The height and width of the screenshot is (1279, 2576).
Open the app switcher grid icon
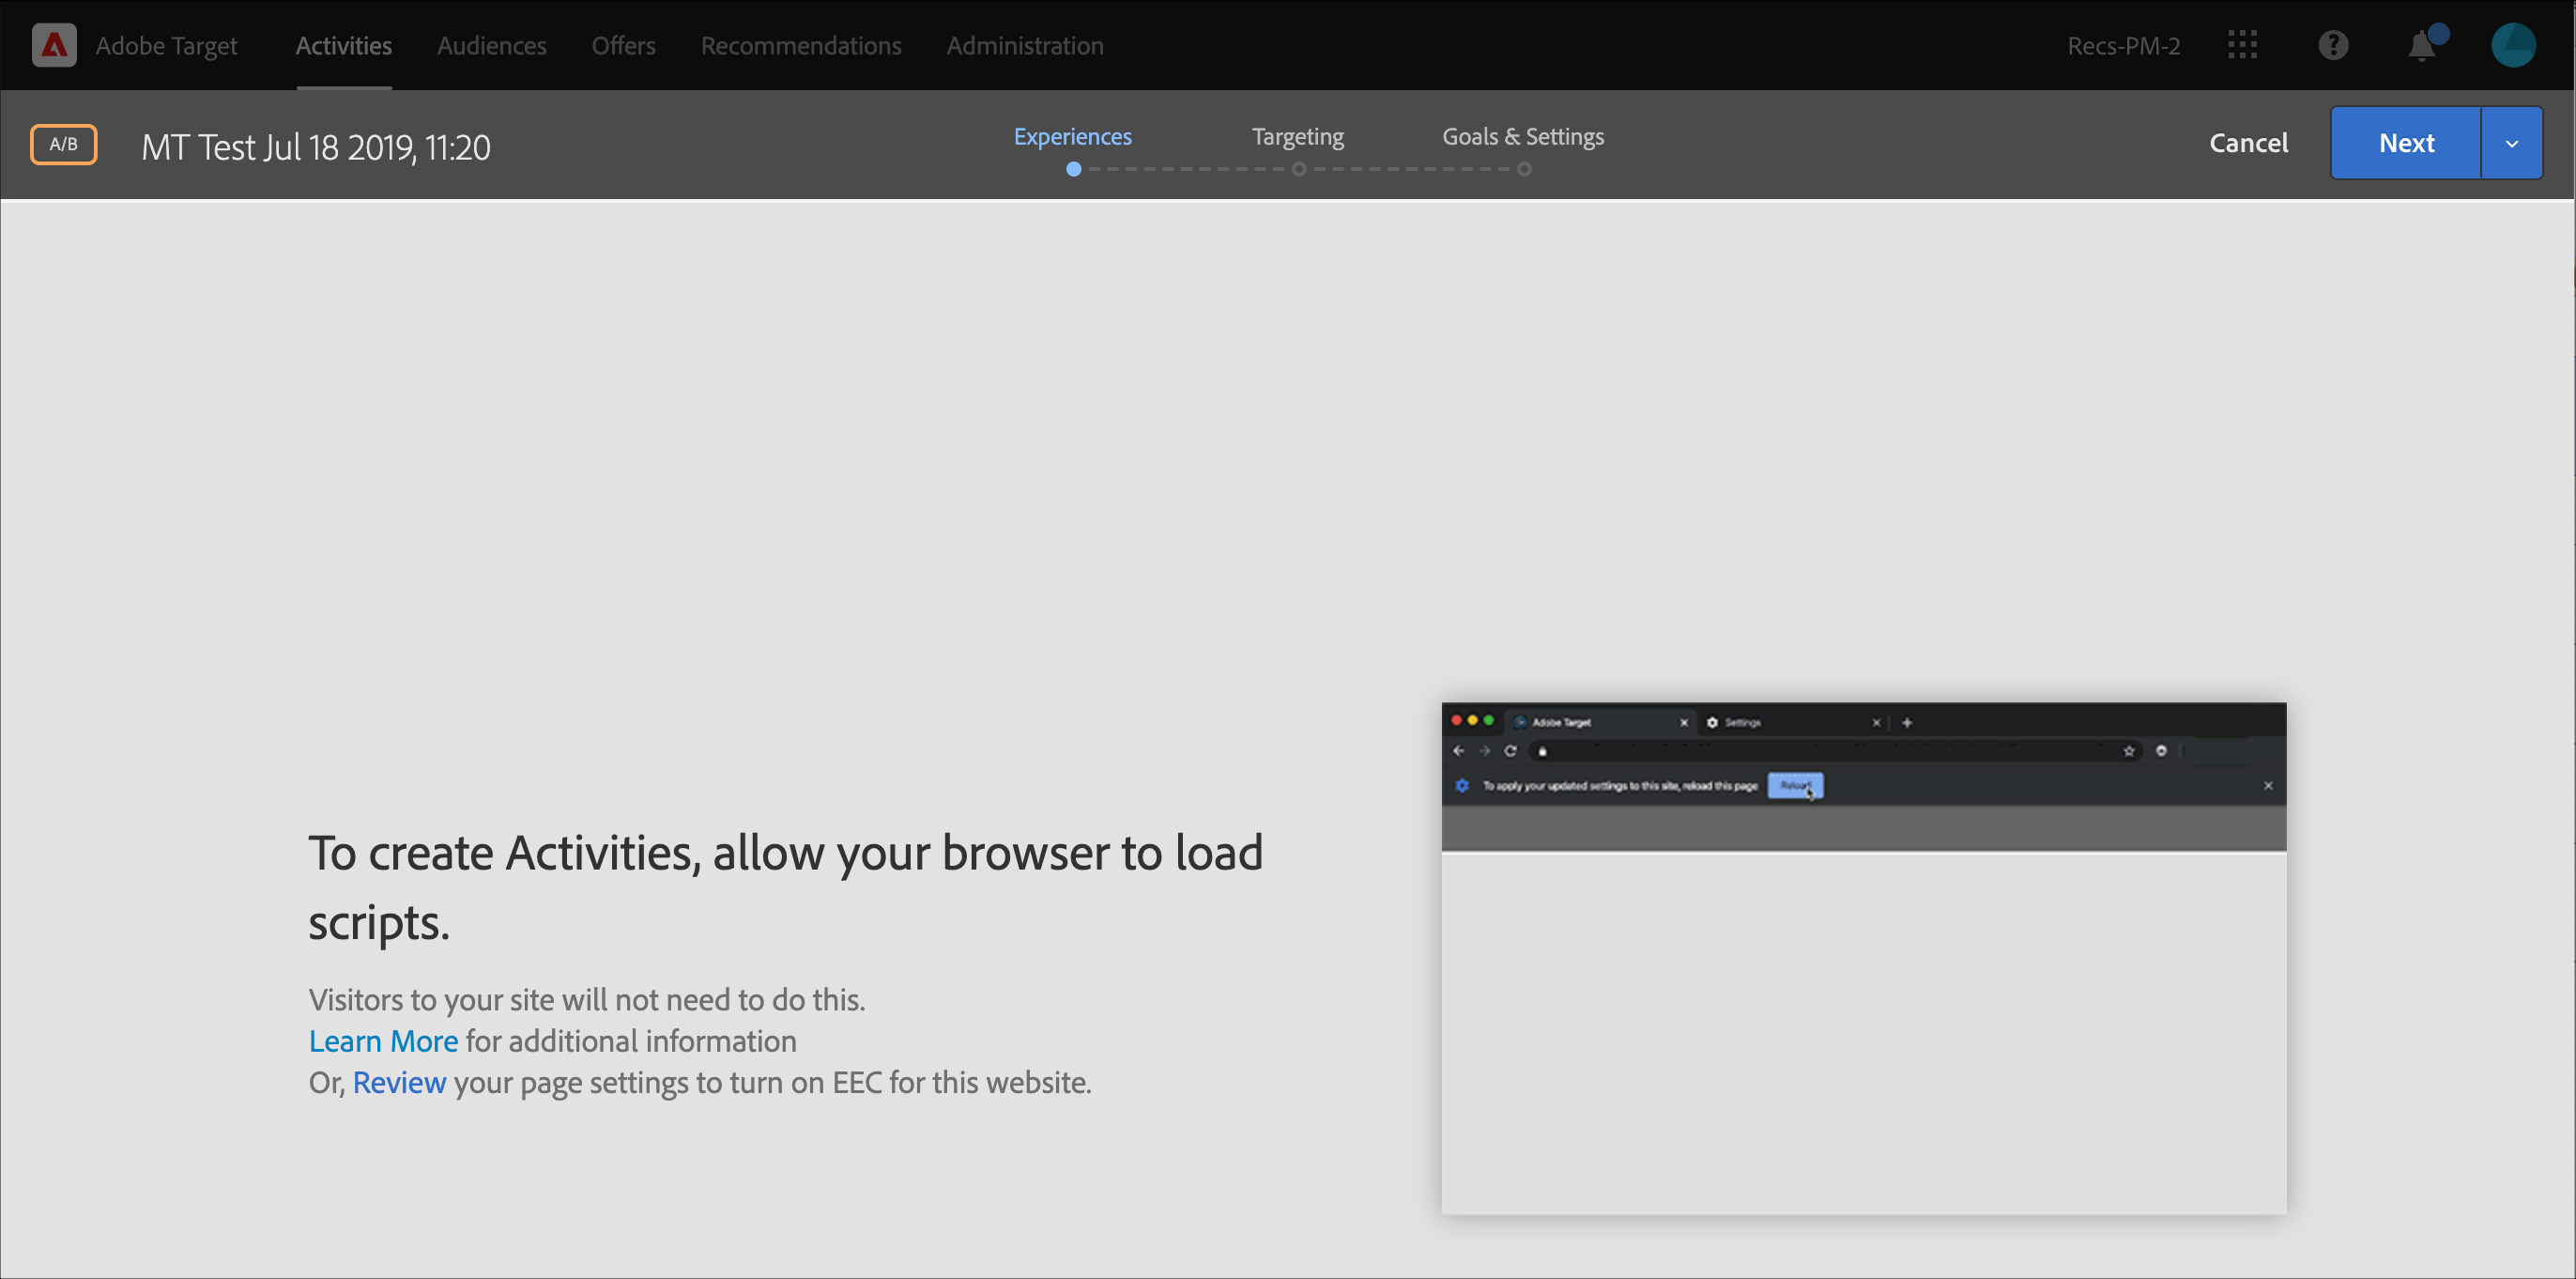(2243, 44)
